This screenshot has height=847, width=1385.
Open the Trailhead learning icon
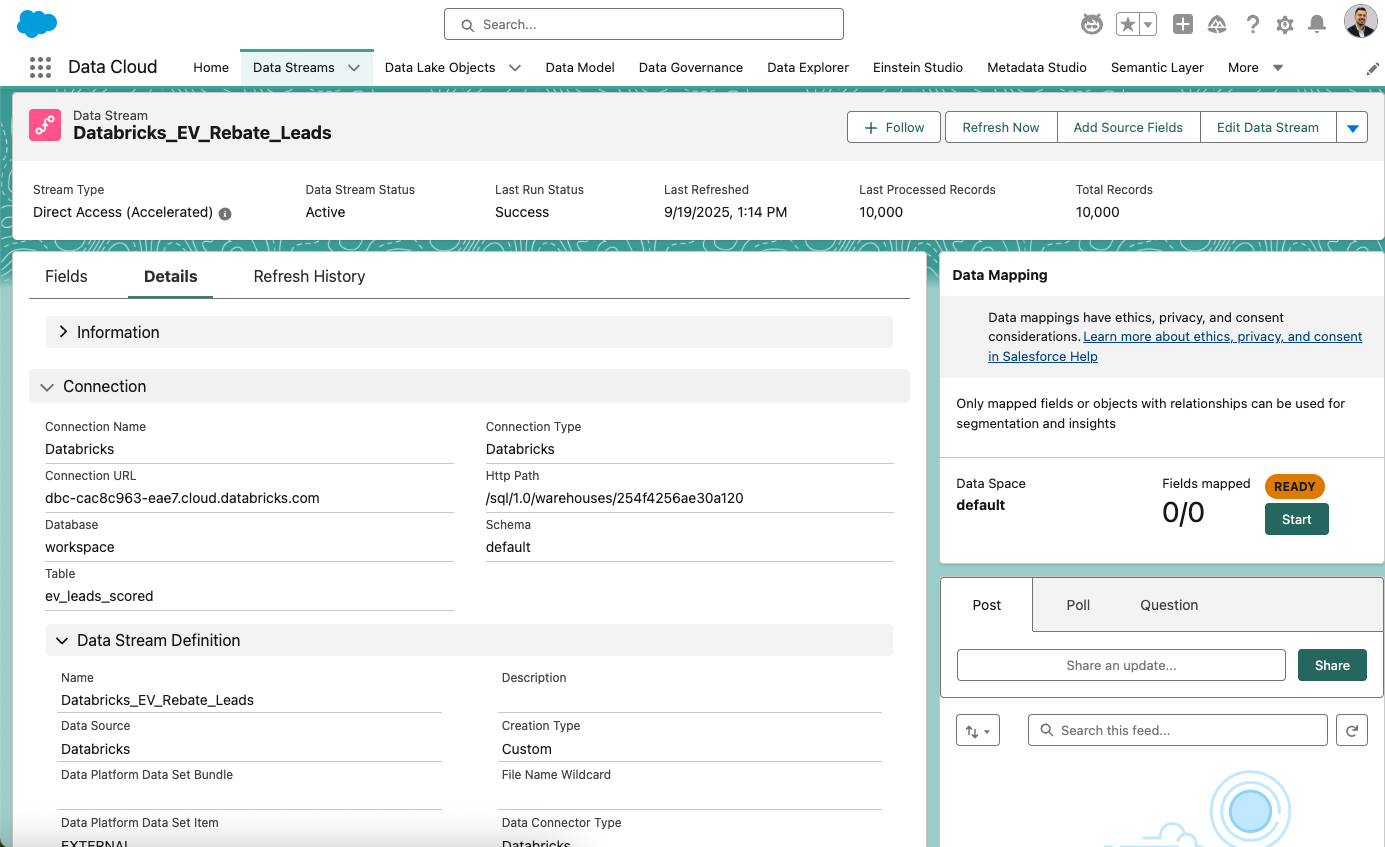pyautogui.click(x=1217, y=24)
